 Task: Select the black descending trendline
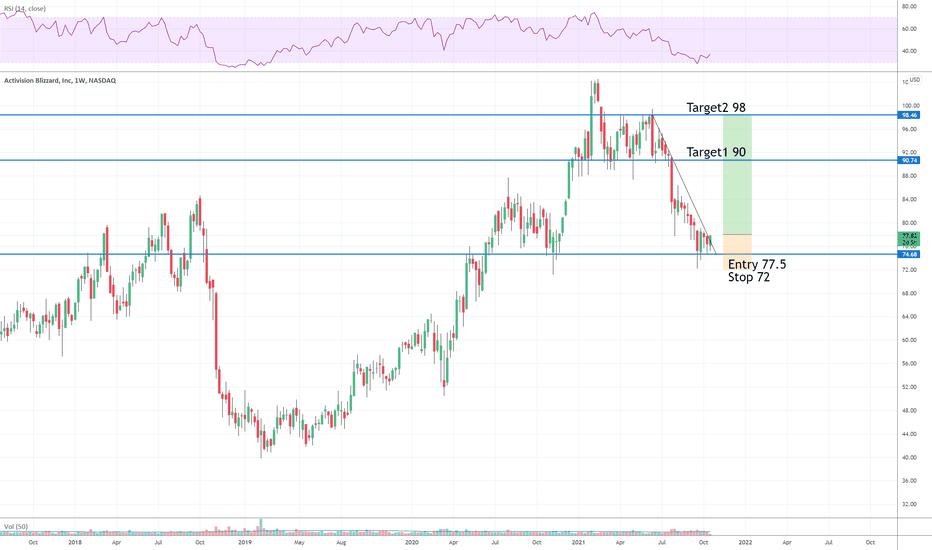685,184
